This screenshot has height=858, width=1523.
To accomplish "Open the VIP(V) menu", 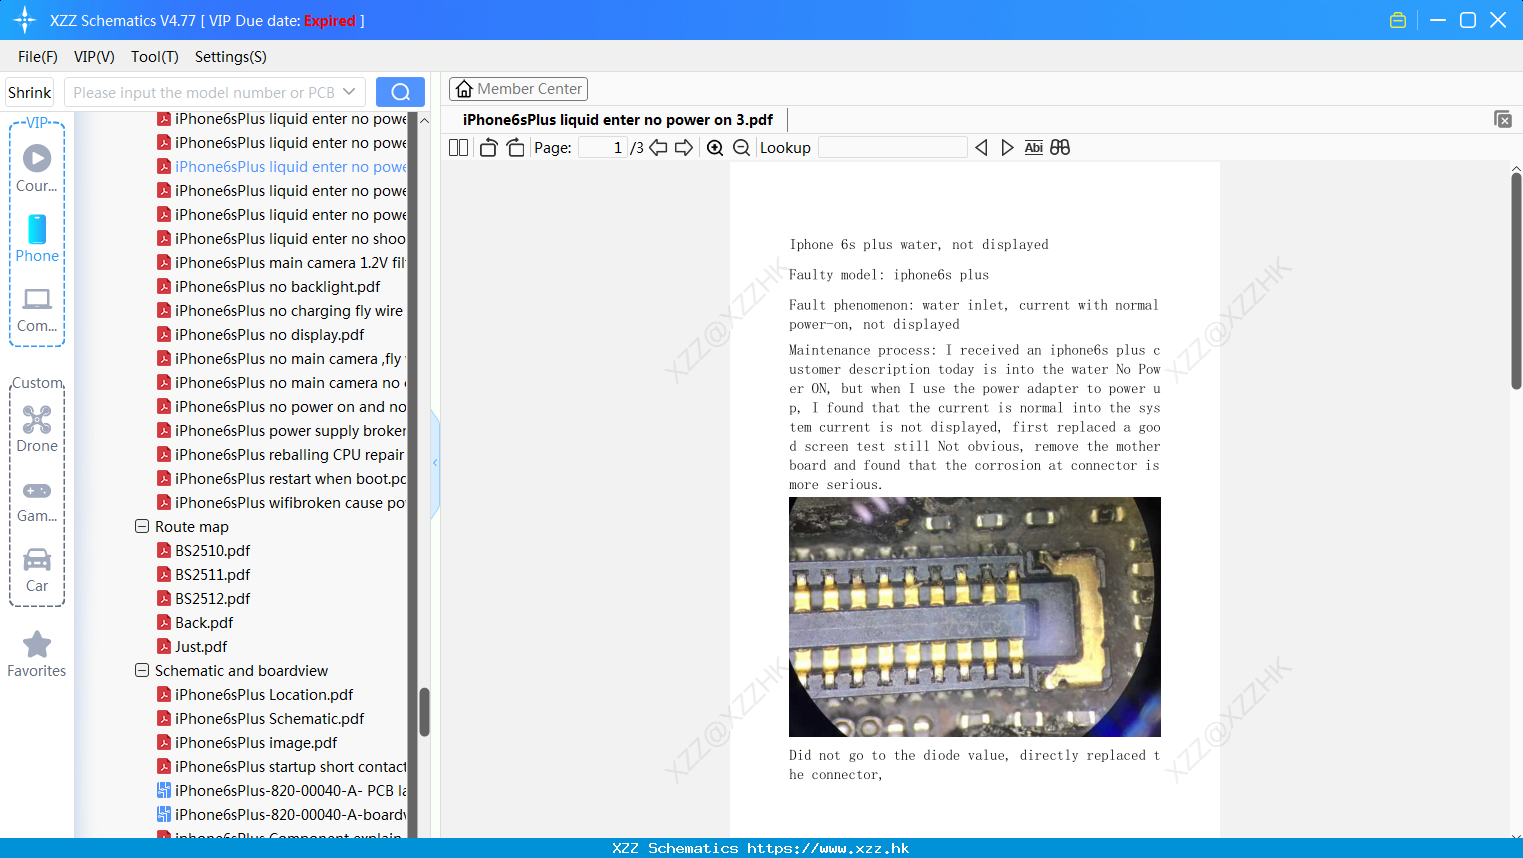I will coord(94,57).
